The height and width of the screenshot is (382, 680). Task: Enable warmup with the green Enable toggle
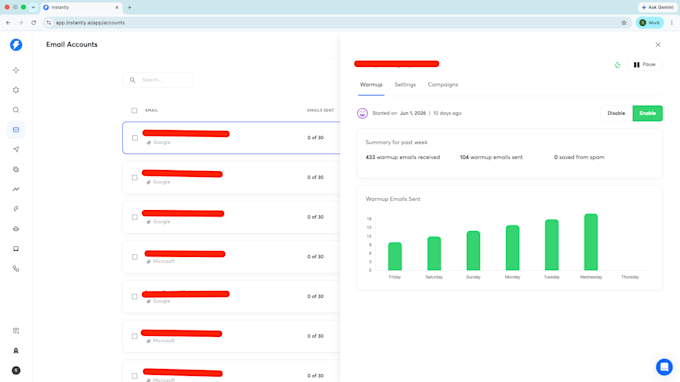(x=647, y=113)
